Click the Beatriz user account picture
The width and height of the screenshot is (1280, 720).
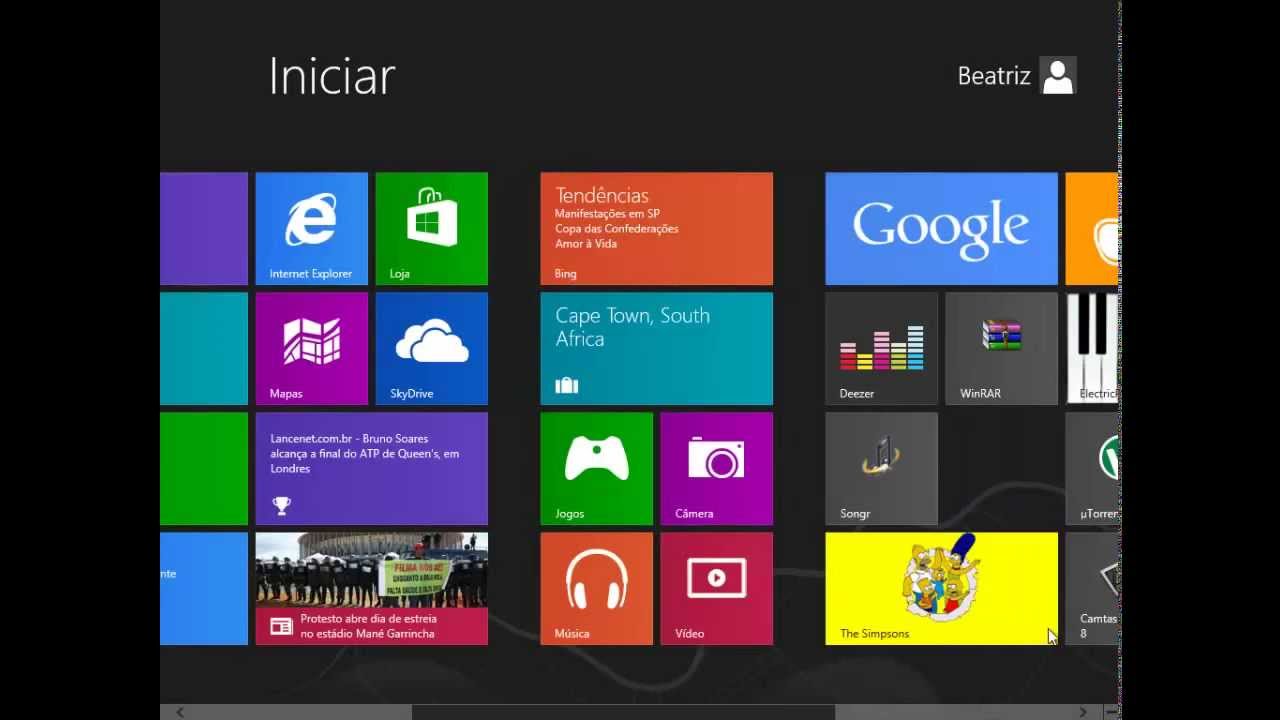click(x=1057, y=76)
